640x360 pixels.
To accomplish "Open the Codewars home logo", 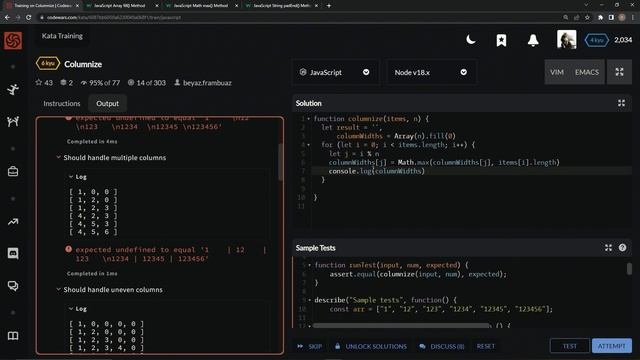I will pyautogui.click(x=13, y=40).
